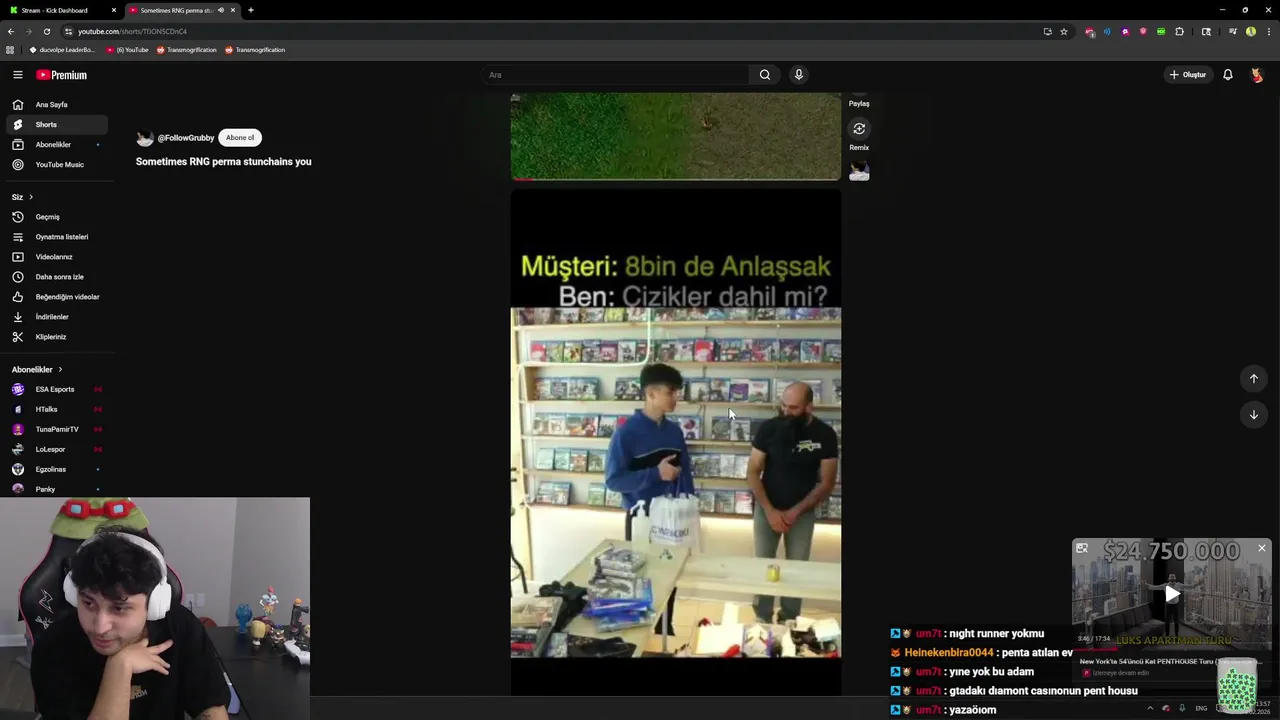Open the bookmarks bar apps grid
Screen dimensions: 1280x720
pos(10,50)
